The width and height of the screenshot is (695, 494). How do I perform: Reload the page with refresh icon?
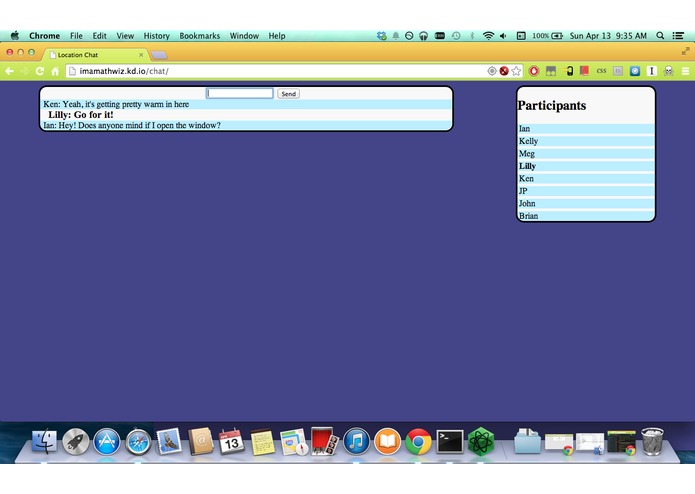click(39, 71)
